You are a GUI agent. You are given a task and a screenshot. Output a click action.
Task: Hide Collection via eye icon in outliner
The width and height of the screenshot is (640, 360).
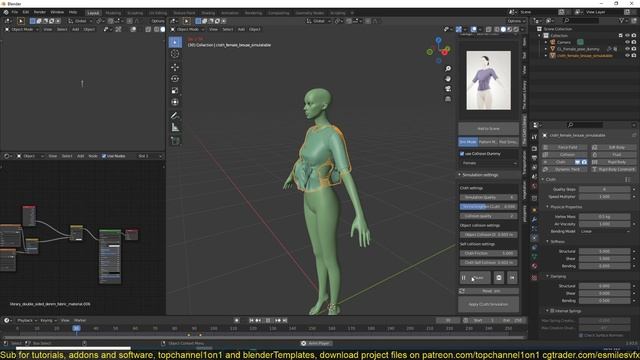pos(627,36)
